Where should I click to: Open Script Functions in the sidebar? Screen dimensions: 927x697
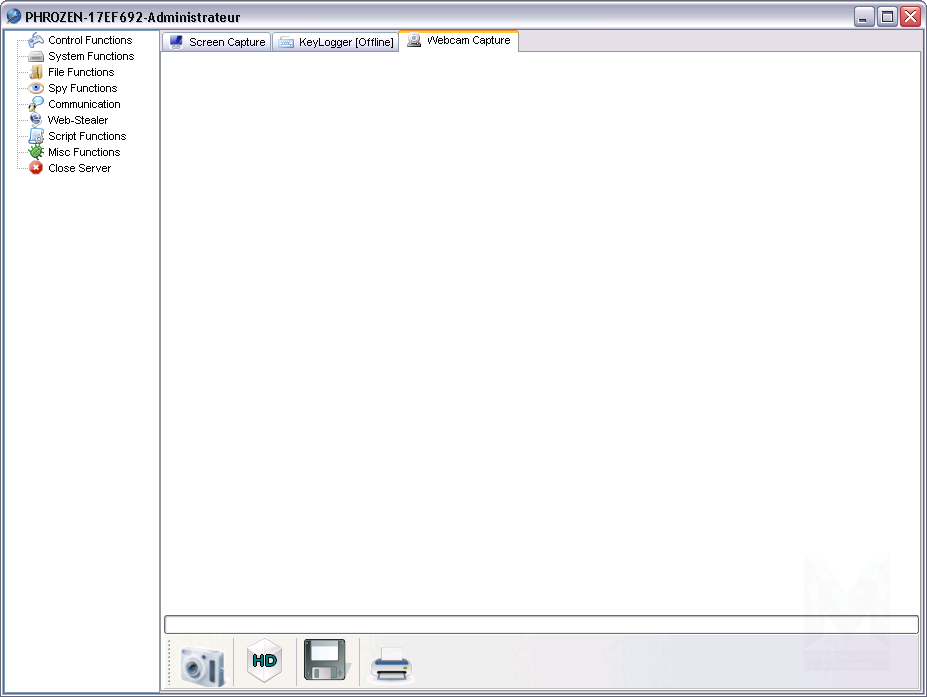pyautogui.click(x=87, y=136)
